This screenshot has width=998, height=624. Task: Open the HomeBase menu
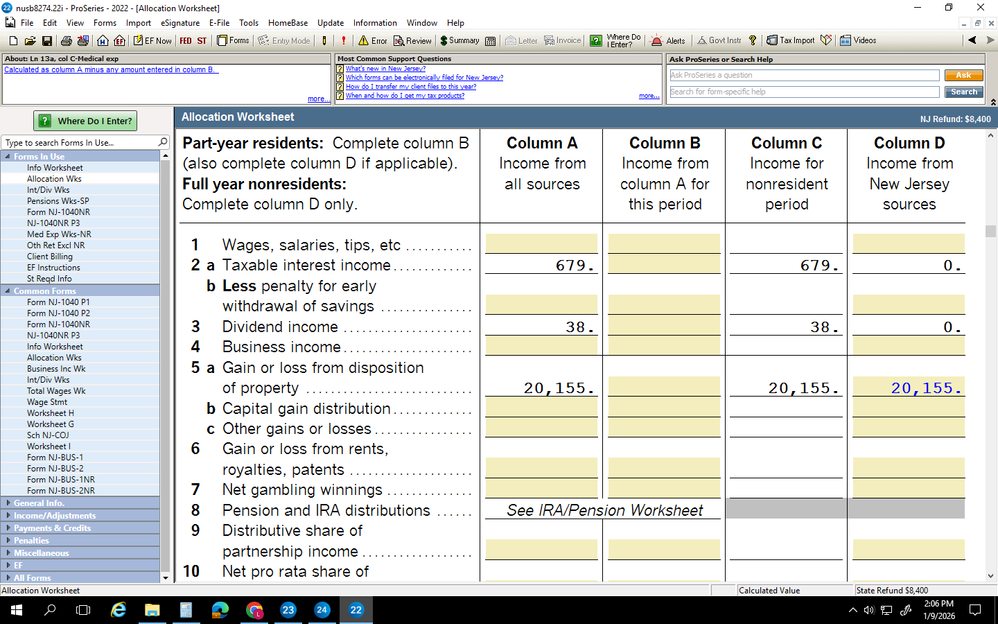[x=288, y=22]
